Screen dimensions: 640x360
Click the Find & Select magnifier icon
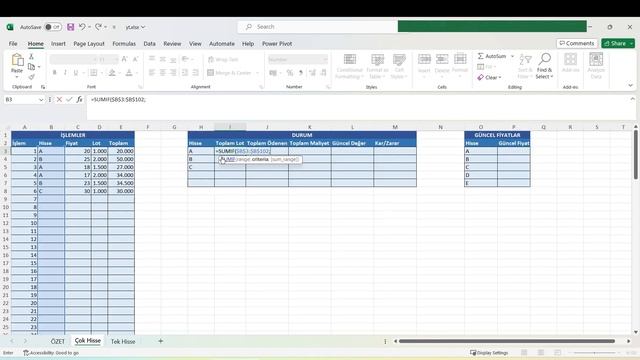544,59
